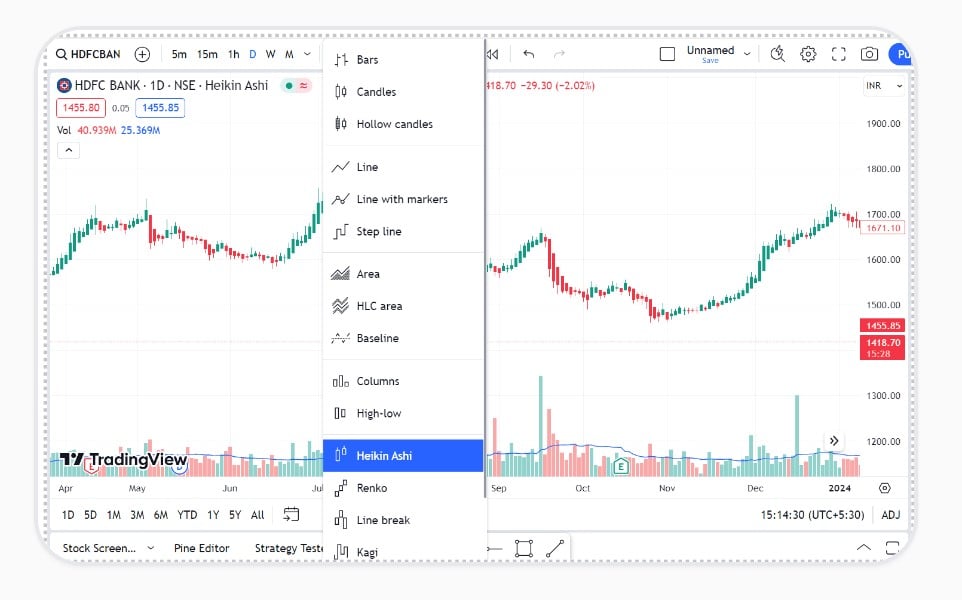Click the add symbol plus icon
Screen dimensions: 962x600
pyautogui.click(x=143, y=54)
